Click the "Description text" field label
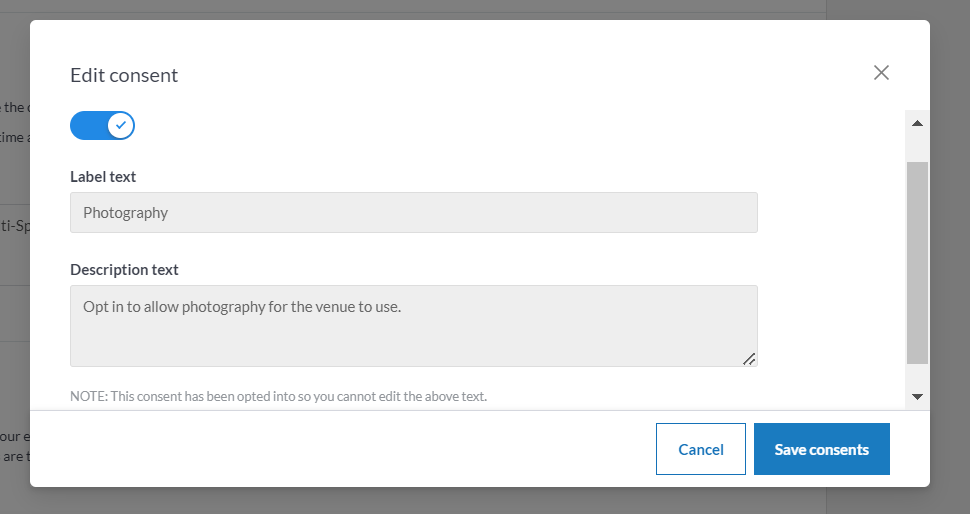The height and width of the screenshot is (514, 970). [124, 270]
